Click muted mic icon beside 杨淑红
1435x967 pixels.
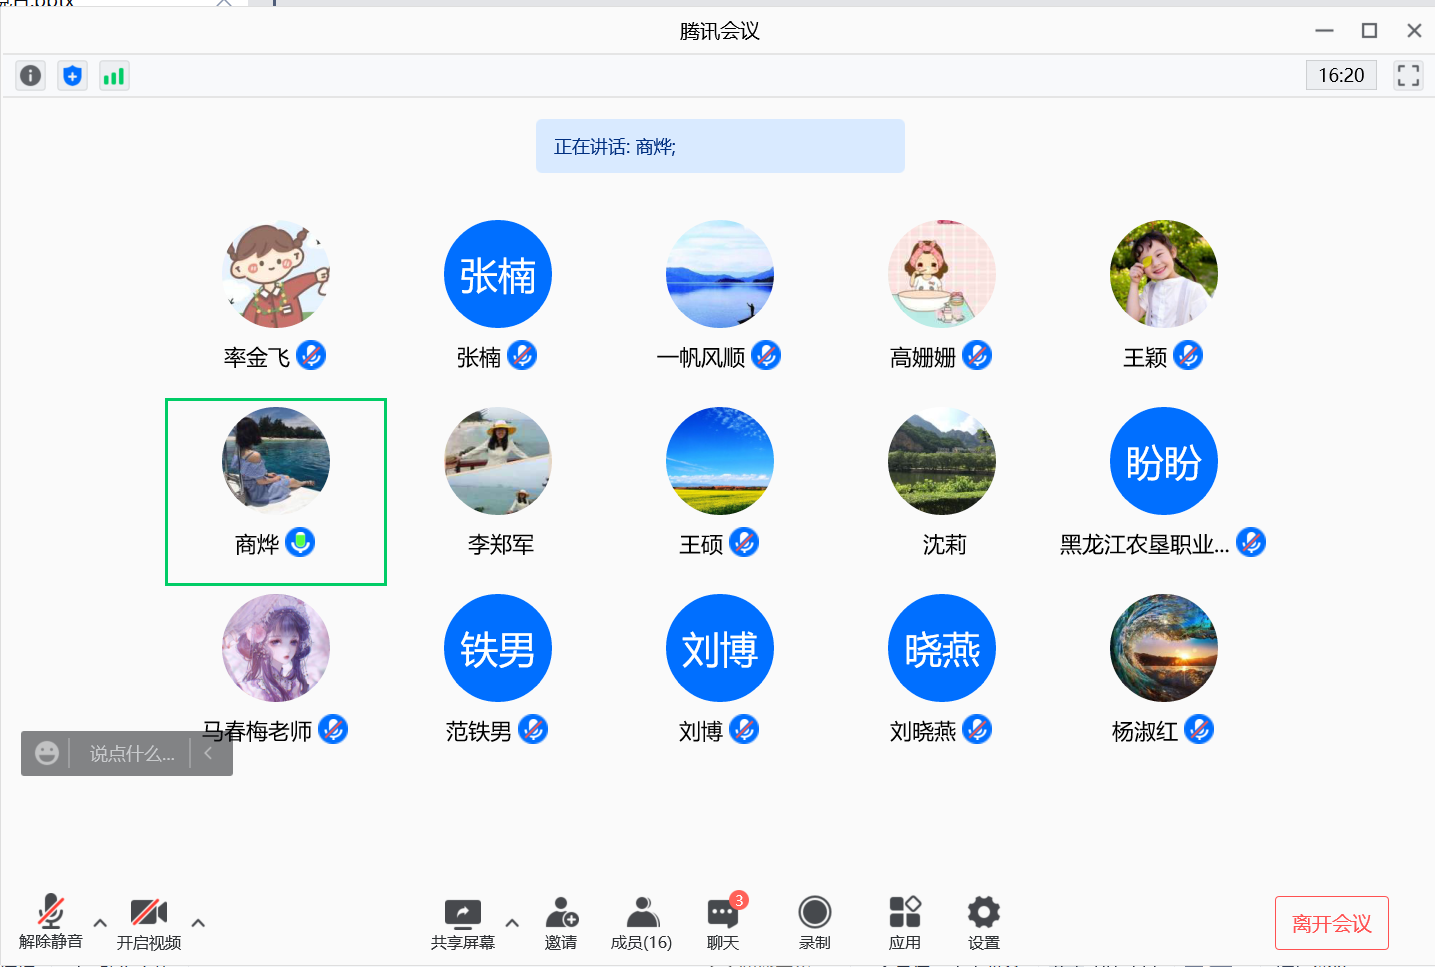pos(1199,729)
